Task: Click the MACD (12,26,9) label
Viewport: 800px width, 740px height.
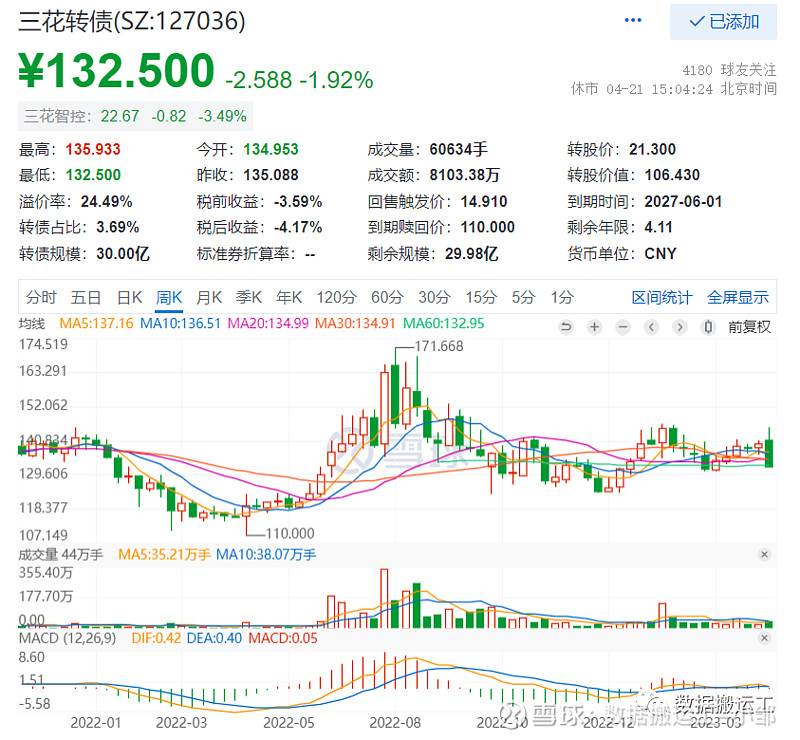Action: tap(67, 638)
